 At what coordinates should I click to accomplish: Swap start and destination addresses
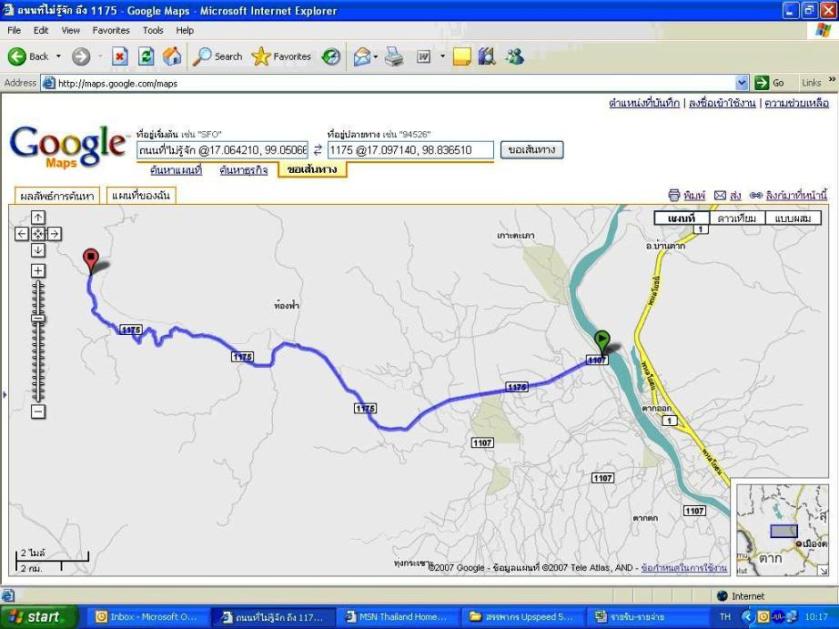(318, 150)
